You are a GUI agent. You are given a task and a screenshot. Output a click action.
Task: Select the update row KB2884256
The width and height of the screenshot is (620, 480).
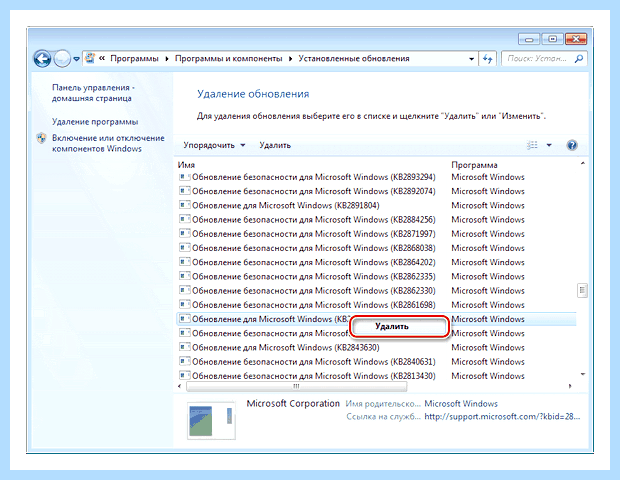pos(376,220)
